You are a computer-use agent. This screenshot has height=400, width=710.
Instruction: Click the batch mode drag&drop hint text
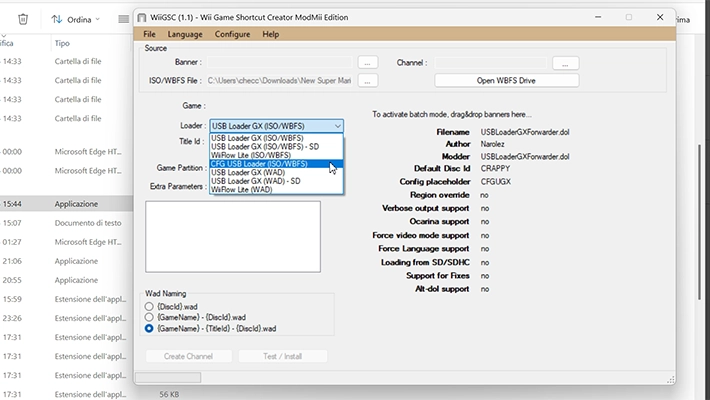pos(452,115)
